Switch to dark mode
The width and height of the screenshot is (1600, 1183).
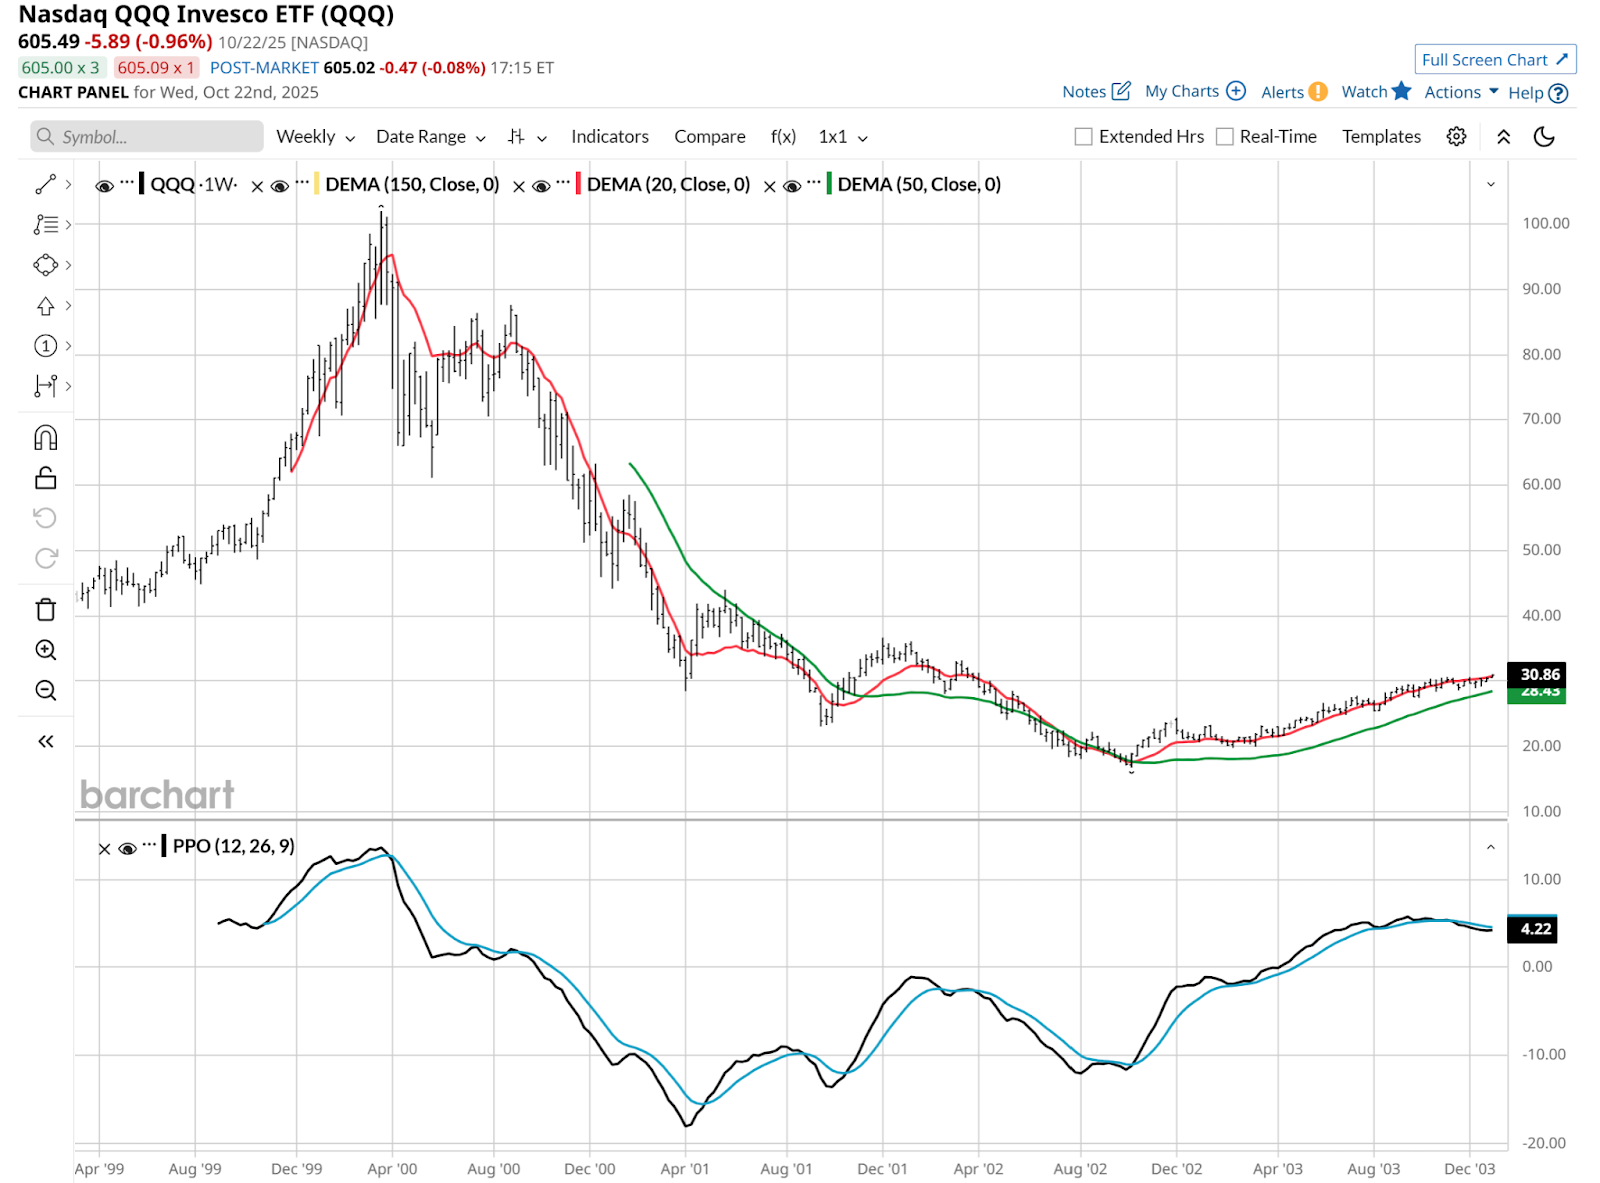pos(1544,137)
